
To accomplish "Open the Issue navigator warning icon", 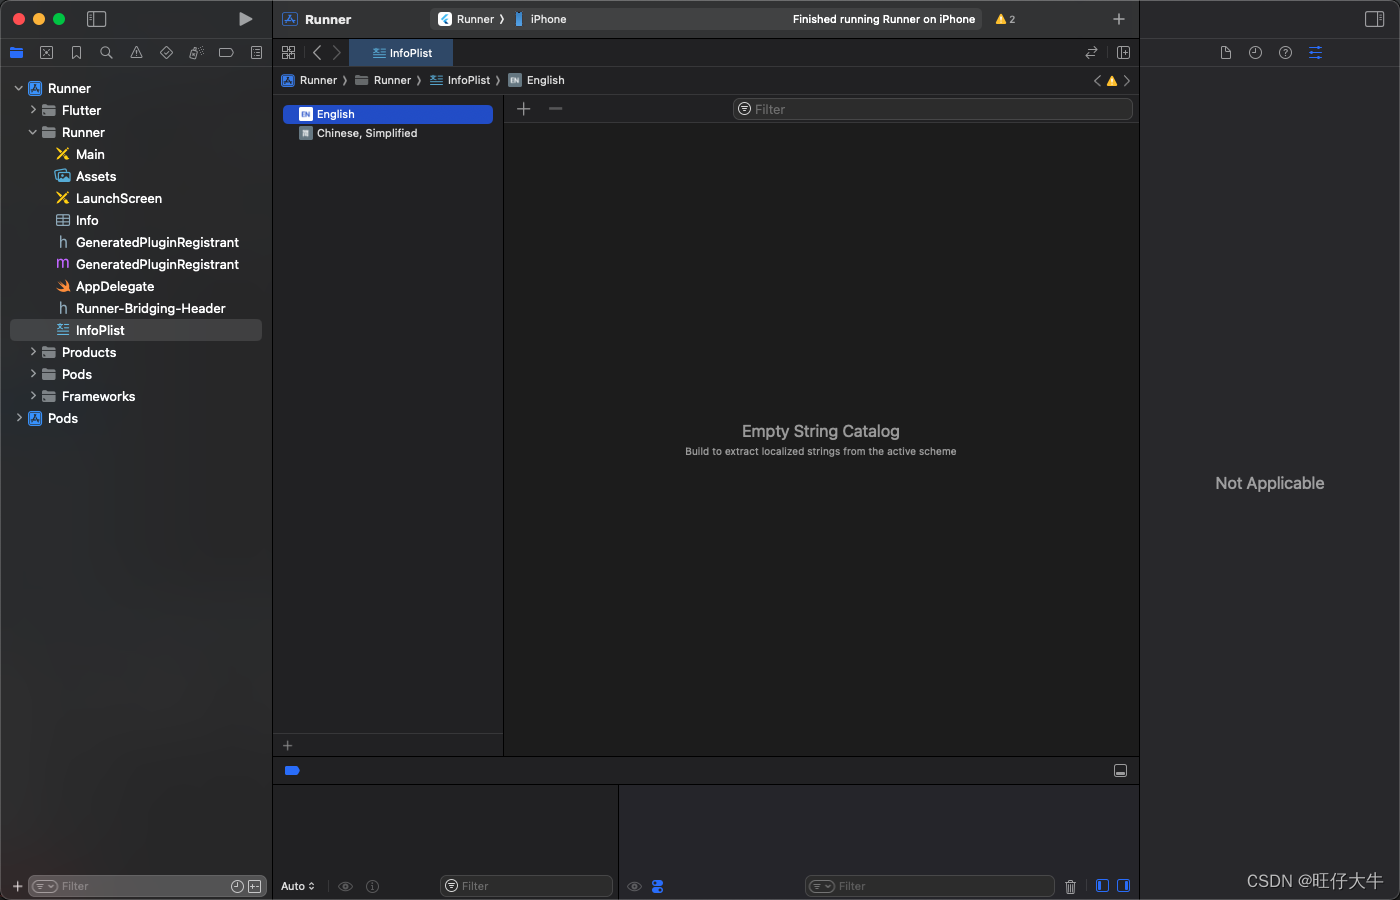I will [136, 53].
